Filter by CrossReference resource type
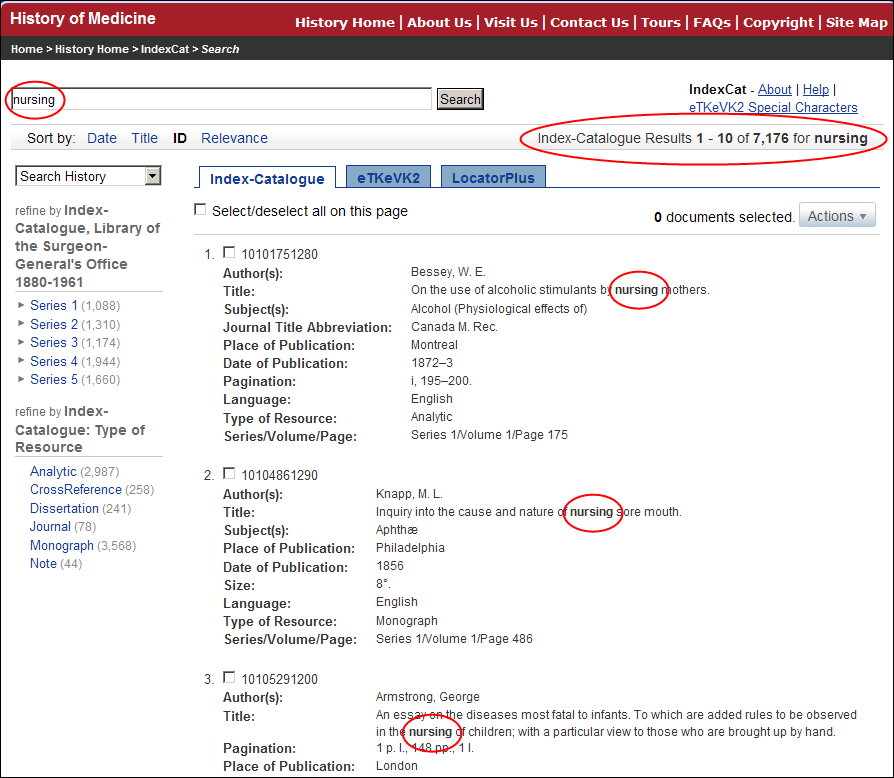Screen dimensions: 894x778 [76, 490]
